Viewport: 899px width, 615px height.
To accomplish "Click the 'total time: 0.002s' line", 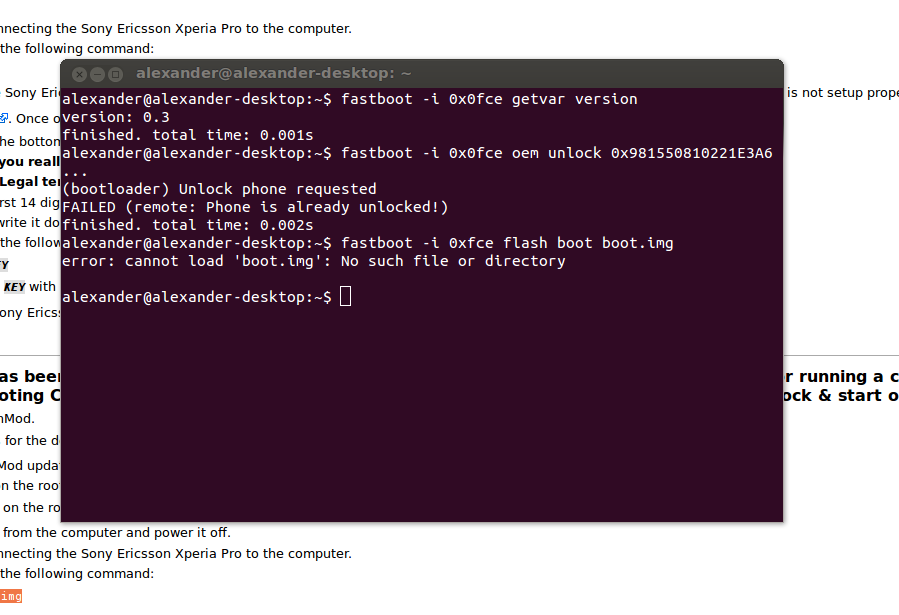I will click(187, 225).
